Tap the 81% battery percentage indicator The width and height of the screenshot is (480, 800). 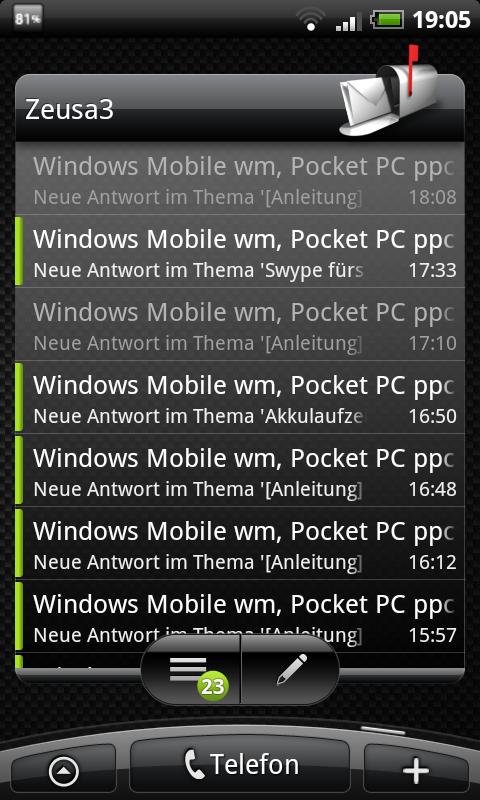tap(28, 19)
